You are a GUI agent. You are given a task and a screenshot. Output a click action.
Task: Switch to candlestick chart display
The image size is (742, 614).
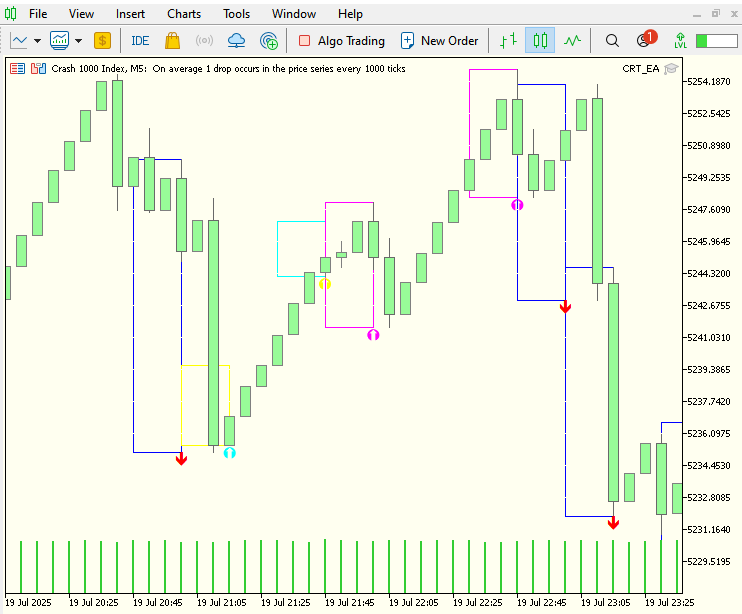[540, 41]
